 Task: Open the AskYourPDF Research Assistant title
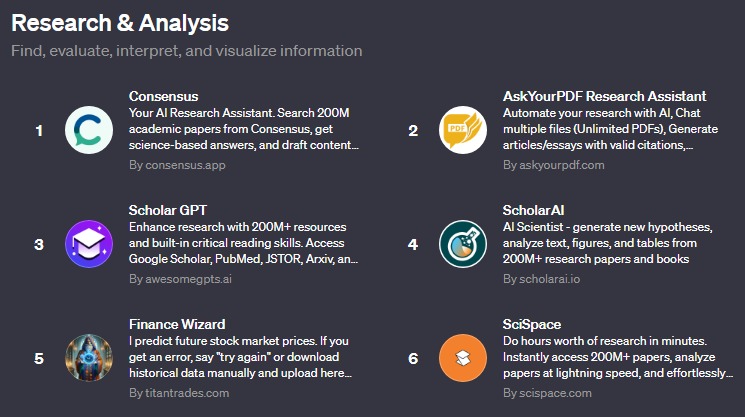click(604, 96)
